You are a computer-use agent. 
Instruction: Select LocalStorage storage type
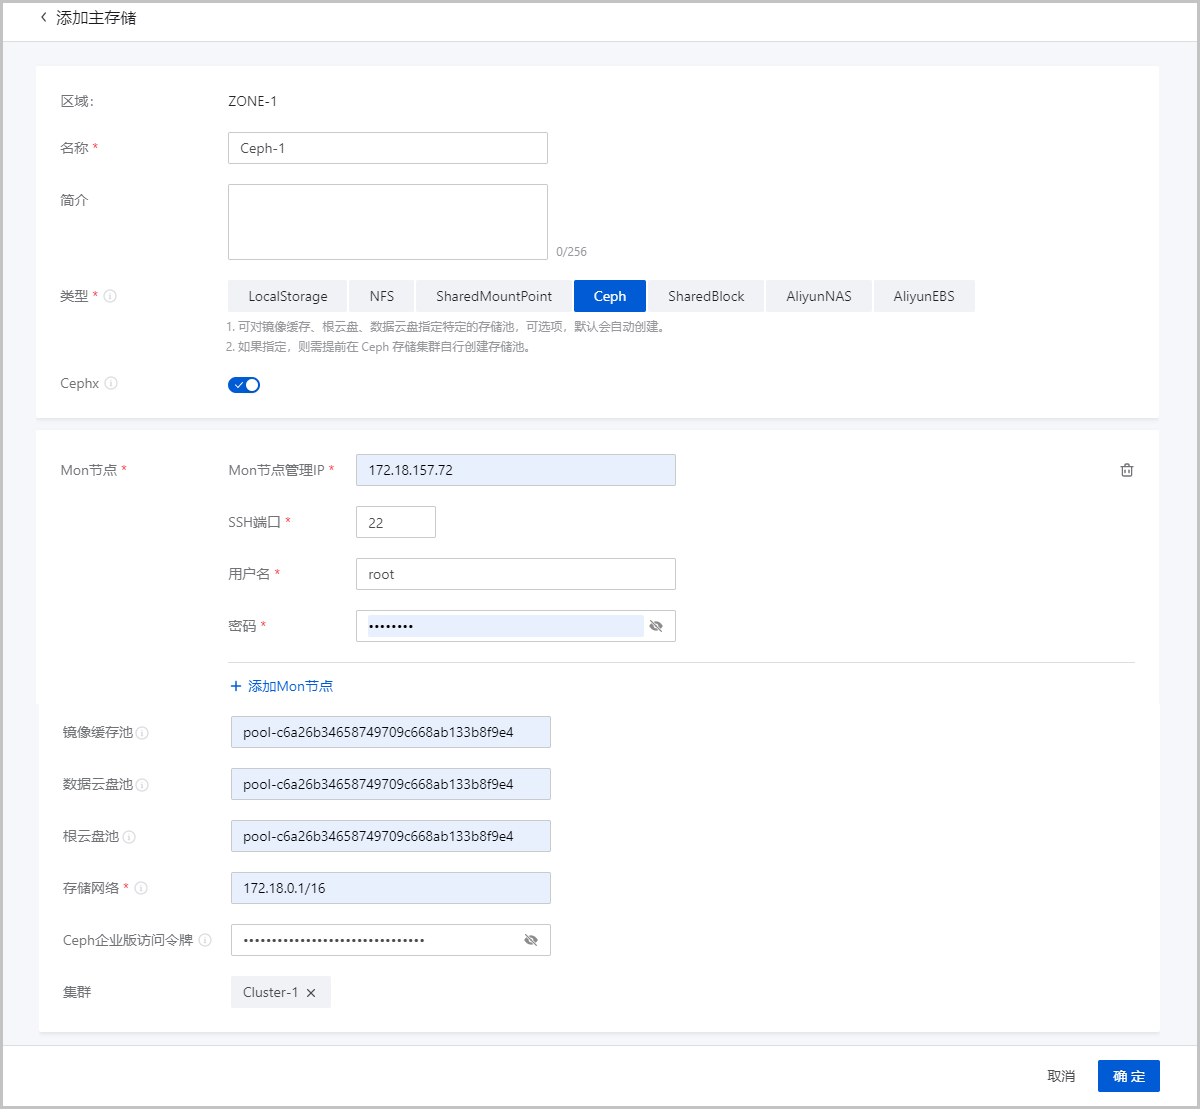pyautogui.click(x=288, y=296)
